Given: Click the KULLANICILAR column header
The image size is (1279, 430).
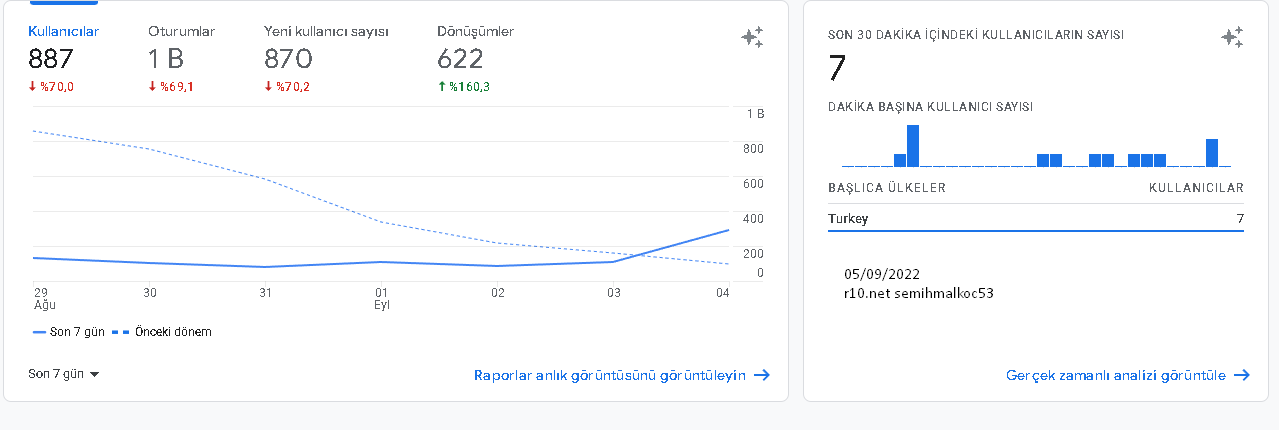Looking at the screenshot, I should 1196,188.
